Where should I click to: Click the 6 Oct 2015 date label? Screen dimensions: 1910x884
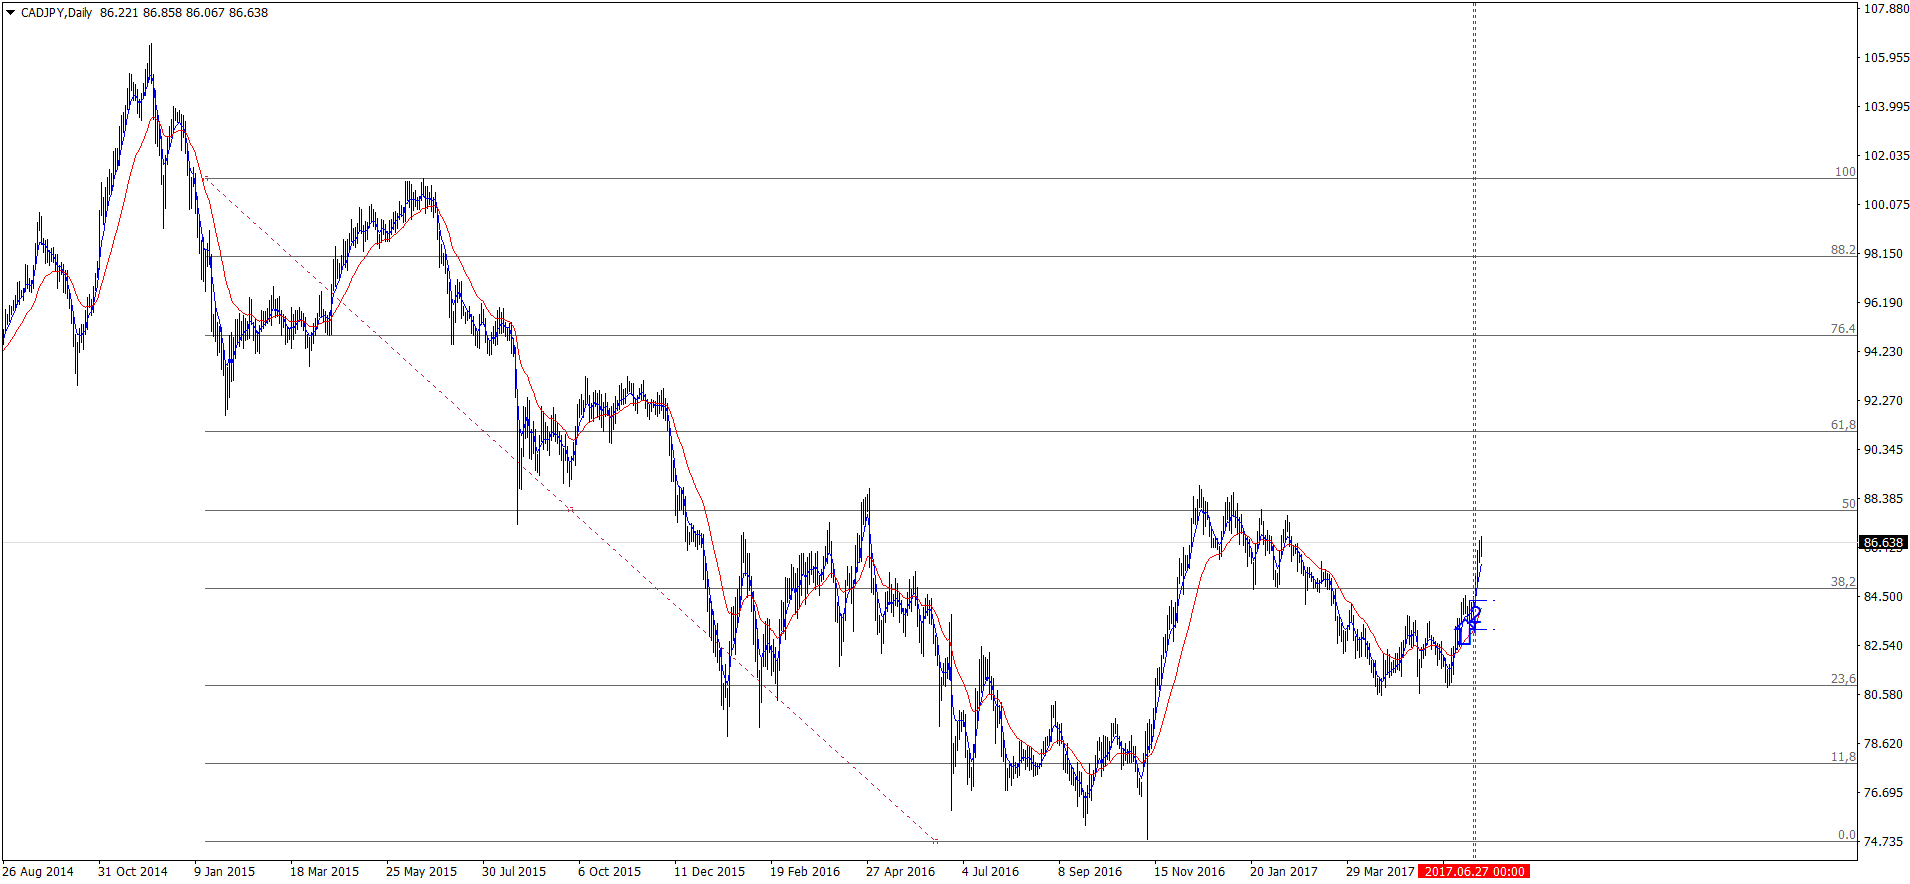pyautogui.click(x=609, y=872)
